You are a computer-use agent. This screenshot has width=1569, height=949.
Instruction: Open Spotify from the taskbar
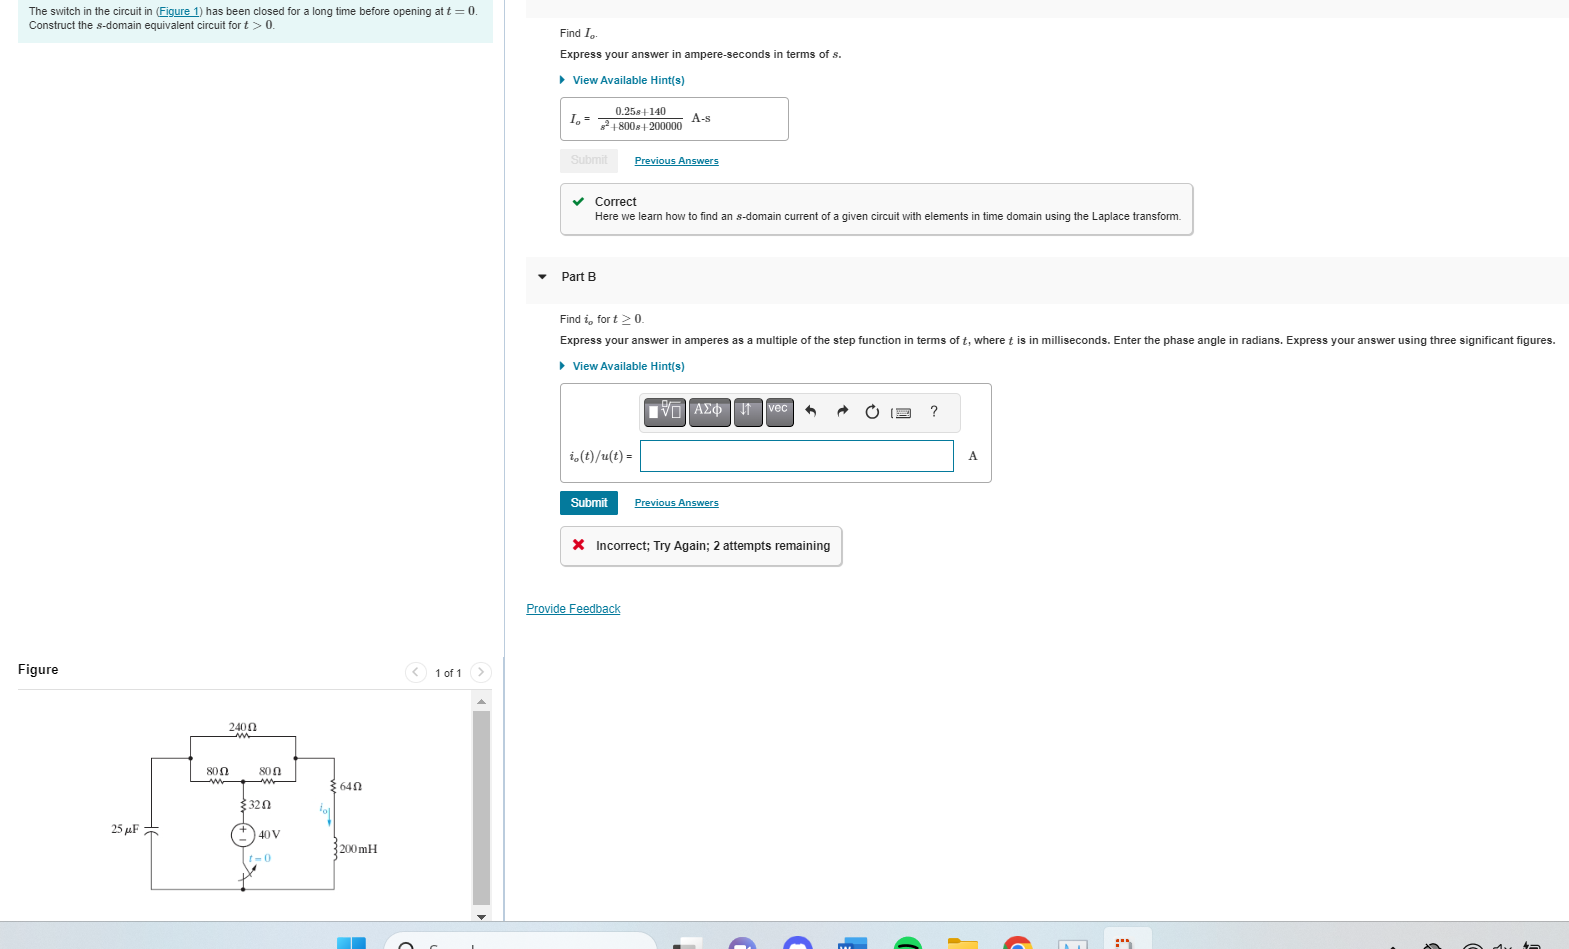click(x=907, y=943)
